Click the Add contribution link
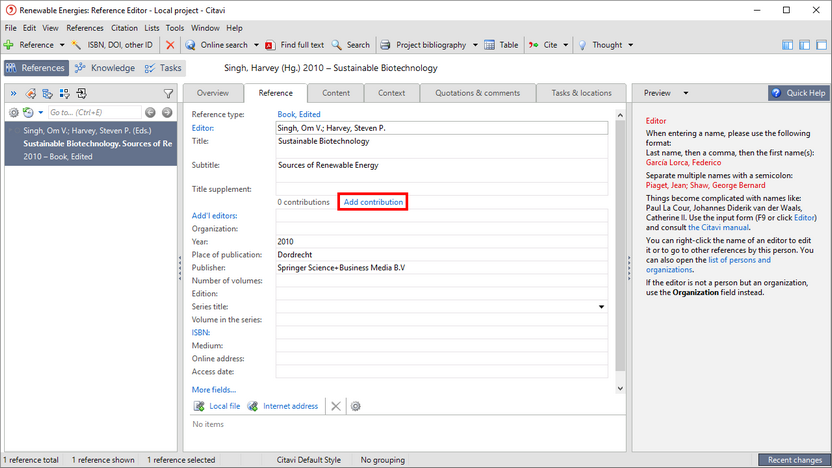Image resolution: width=832 pixels, height=468 pixels. 373,202
